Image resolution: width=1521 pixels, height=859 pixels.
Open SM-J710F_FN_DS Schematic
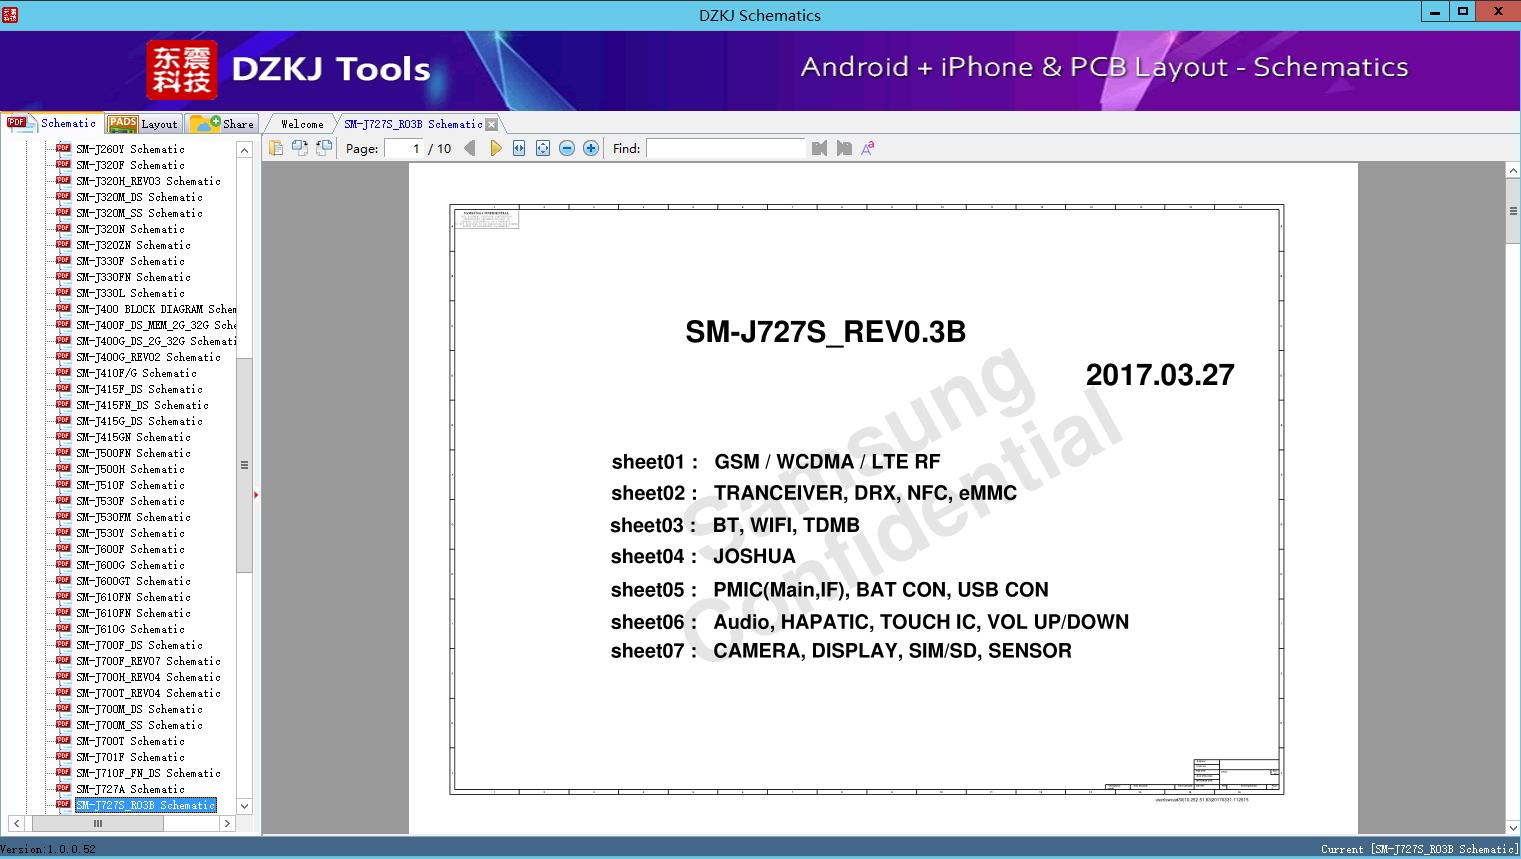(x=148, y=773)
